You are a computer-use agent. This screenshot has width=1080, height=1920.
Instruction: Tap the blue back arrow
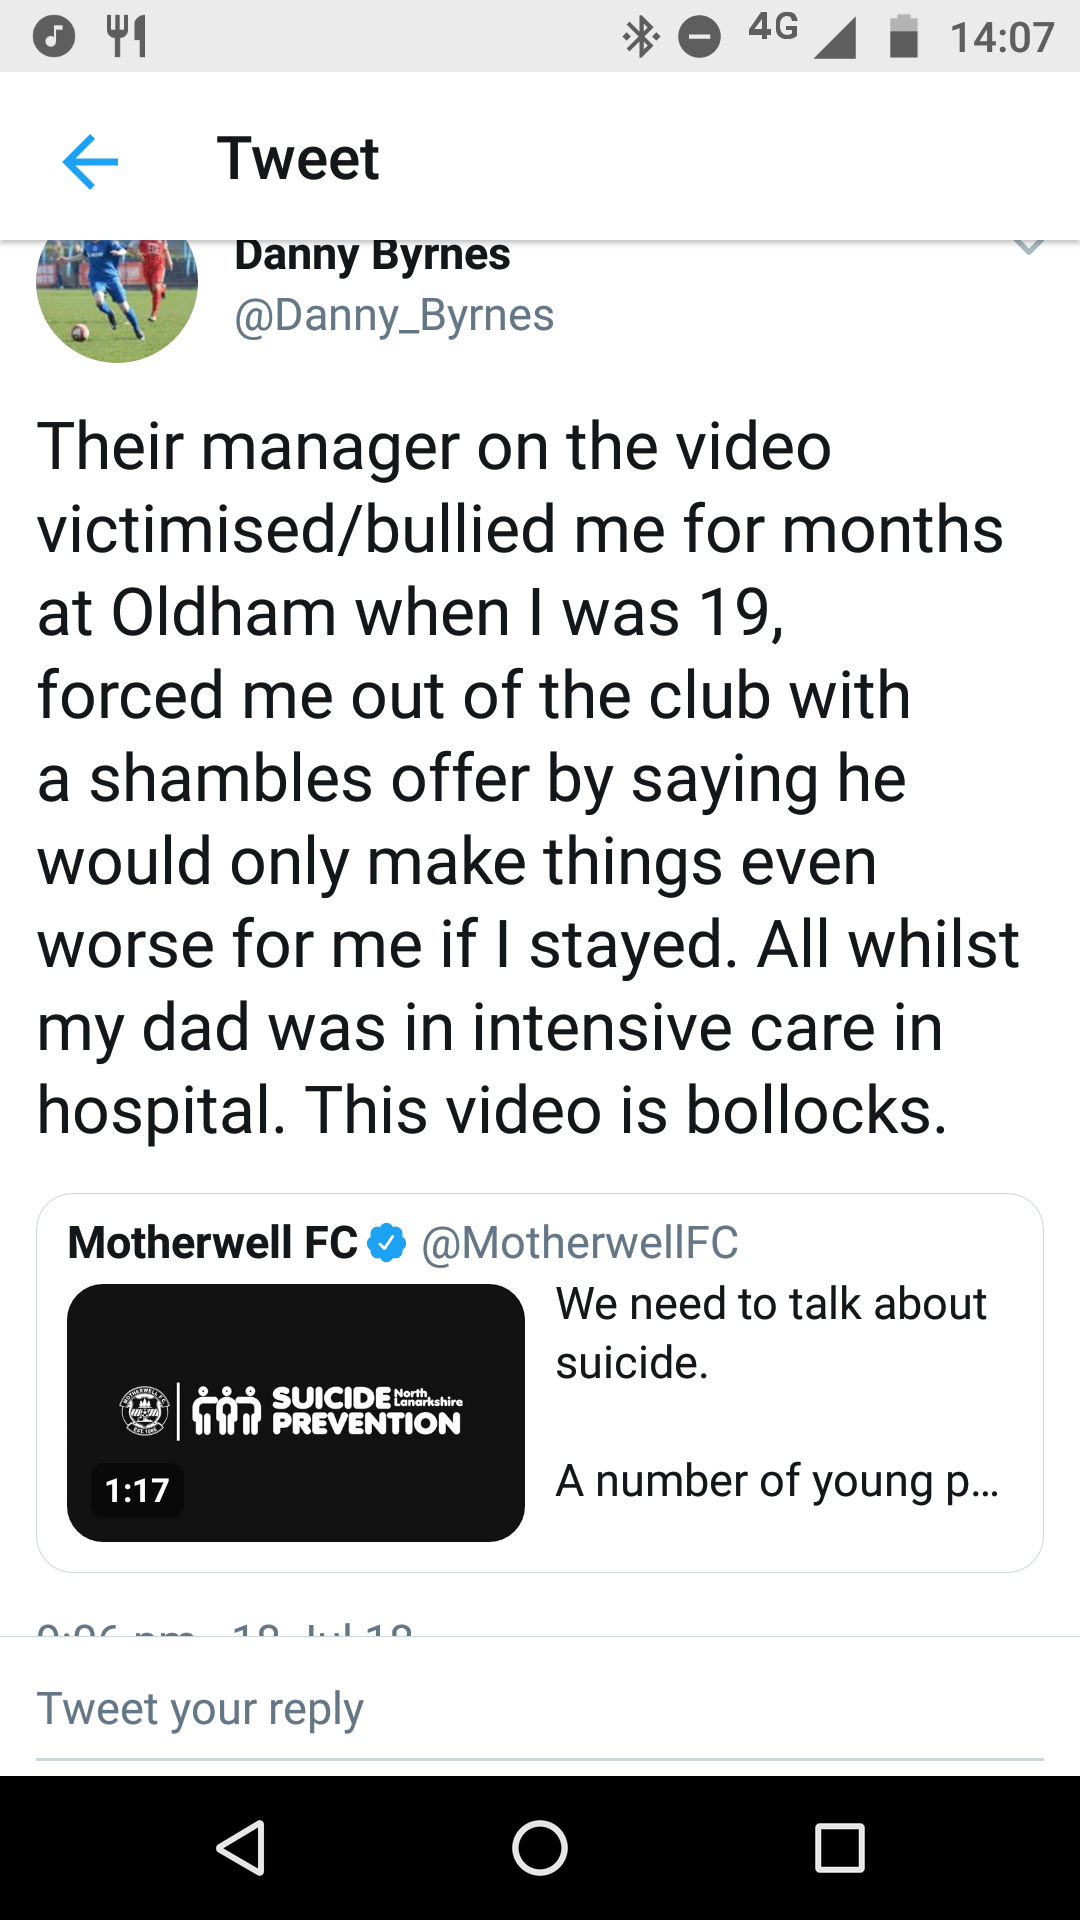pyautogui.click(x=90, y=161)
